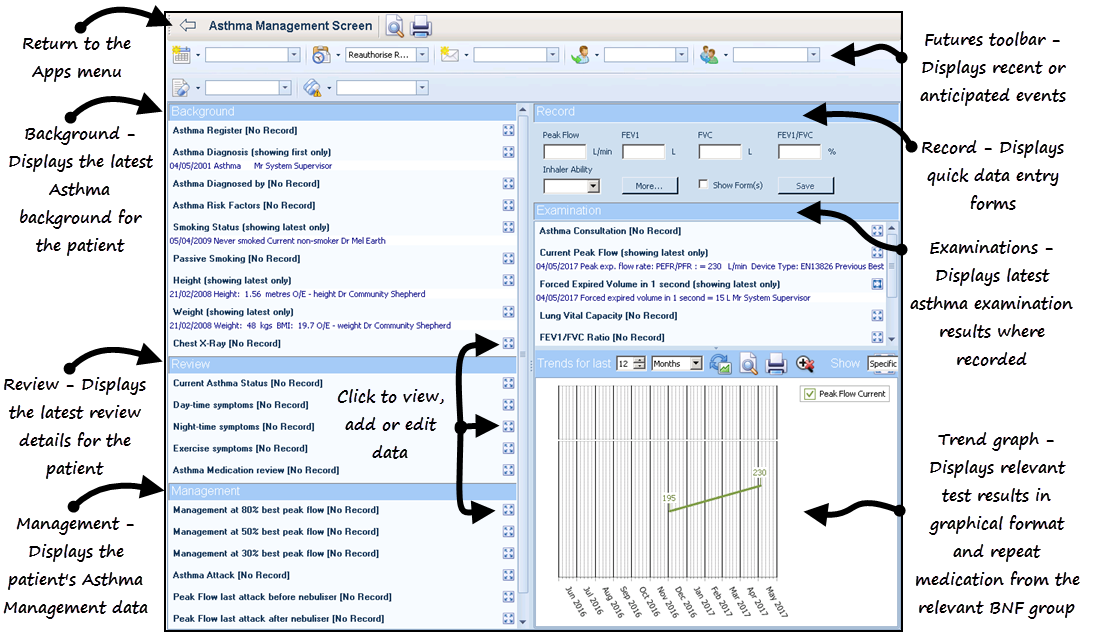The height and width of the screenshot is (633, 1096).
Task: Click the printer icon beside print preview
Action: click(x=421, y=26)
